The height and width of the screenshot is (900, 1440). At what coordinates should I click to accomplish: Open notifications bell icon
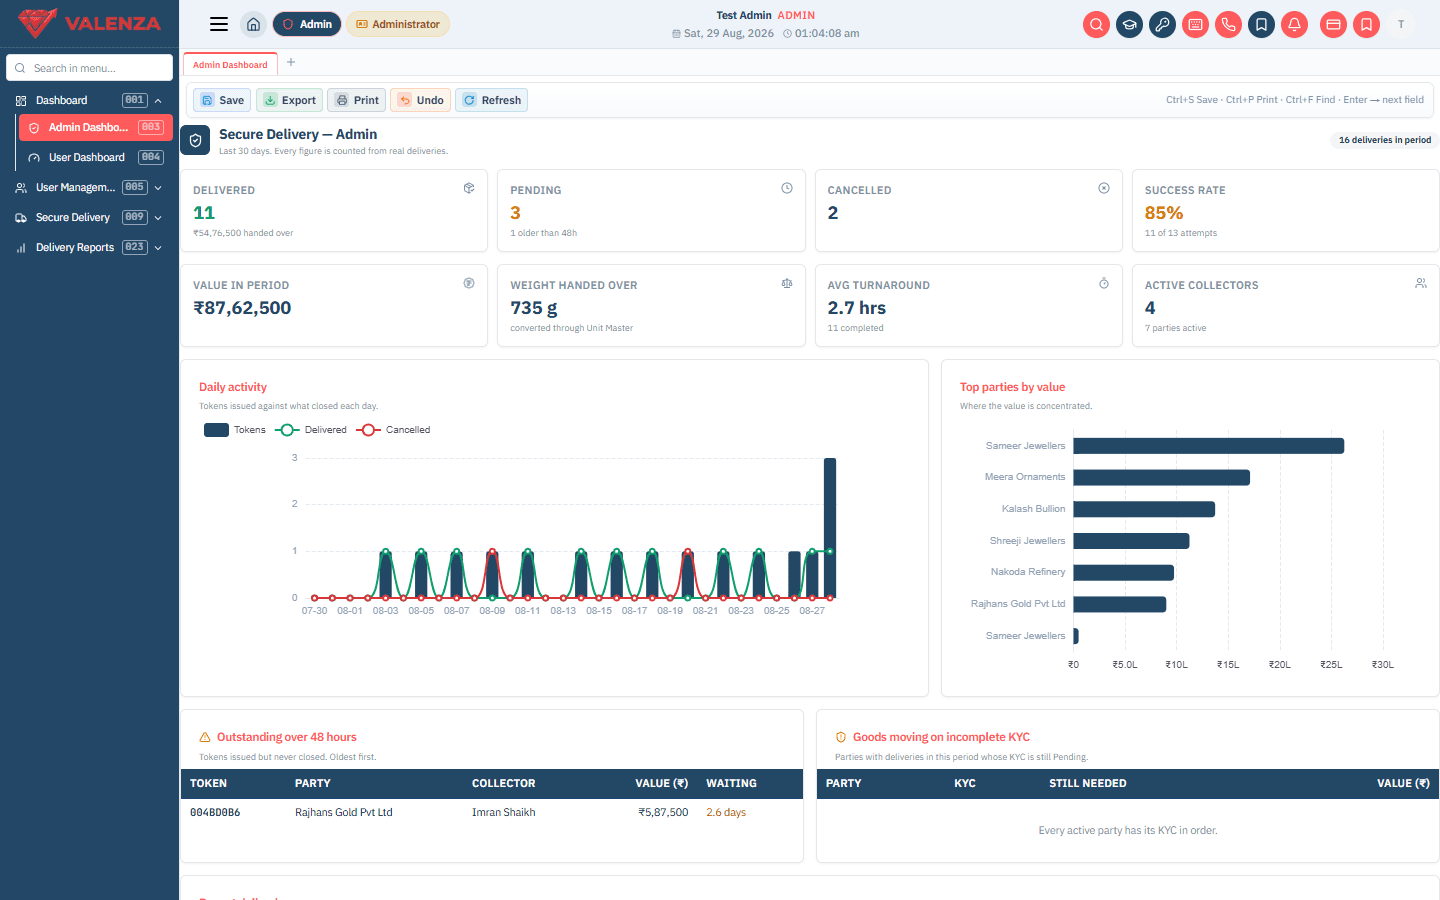1294,24
